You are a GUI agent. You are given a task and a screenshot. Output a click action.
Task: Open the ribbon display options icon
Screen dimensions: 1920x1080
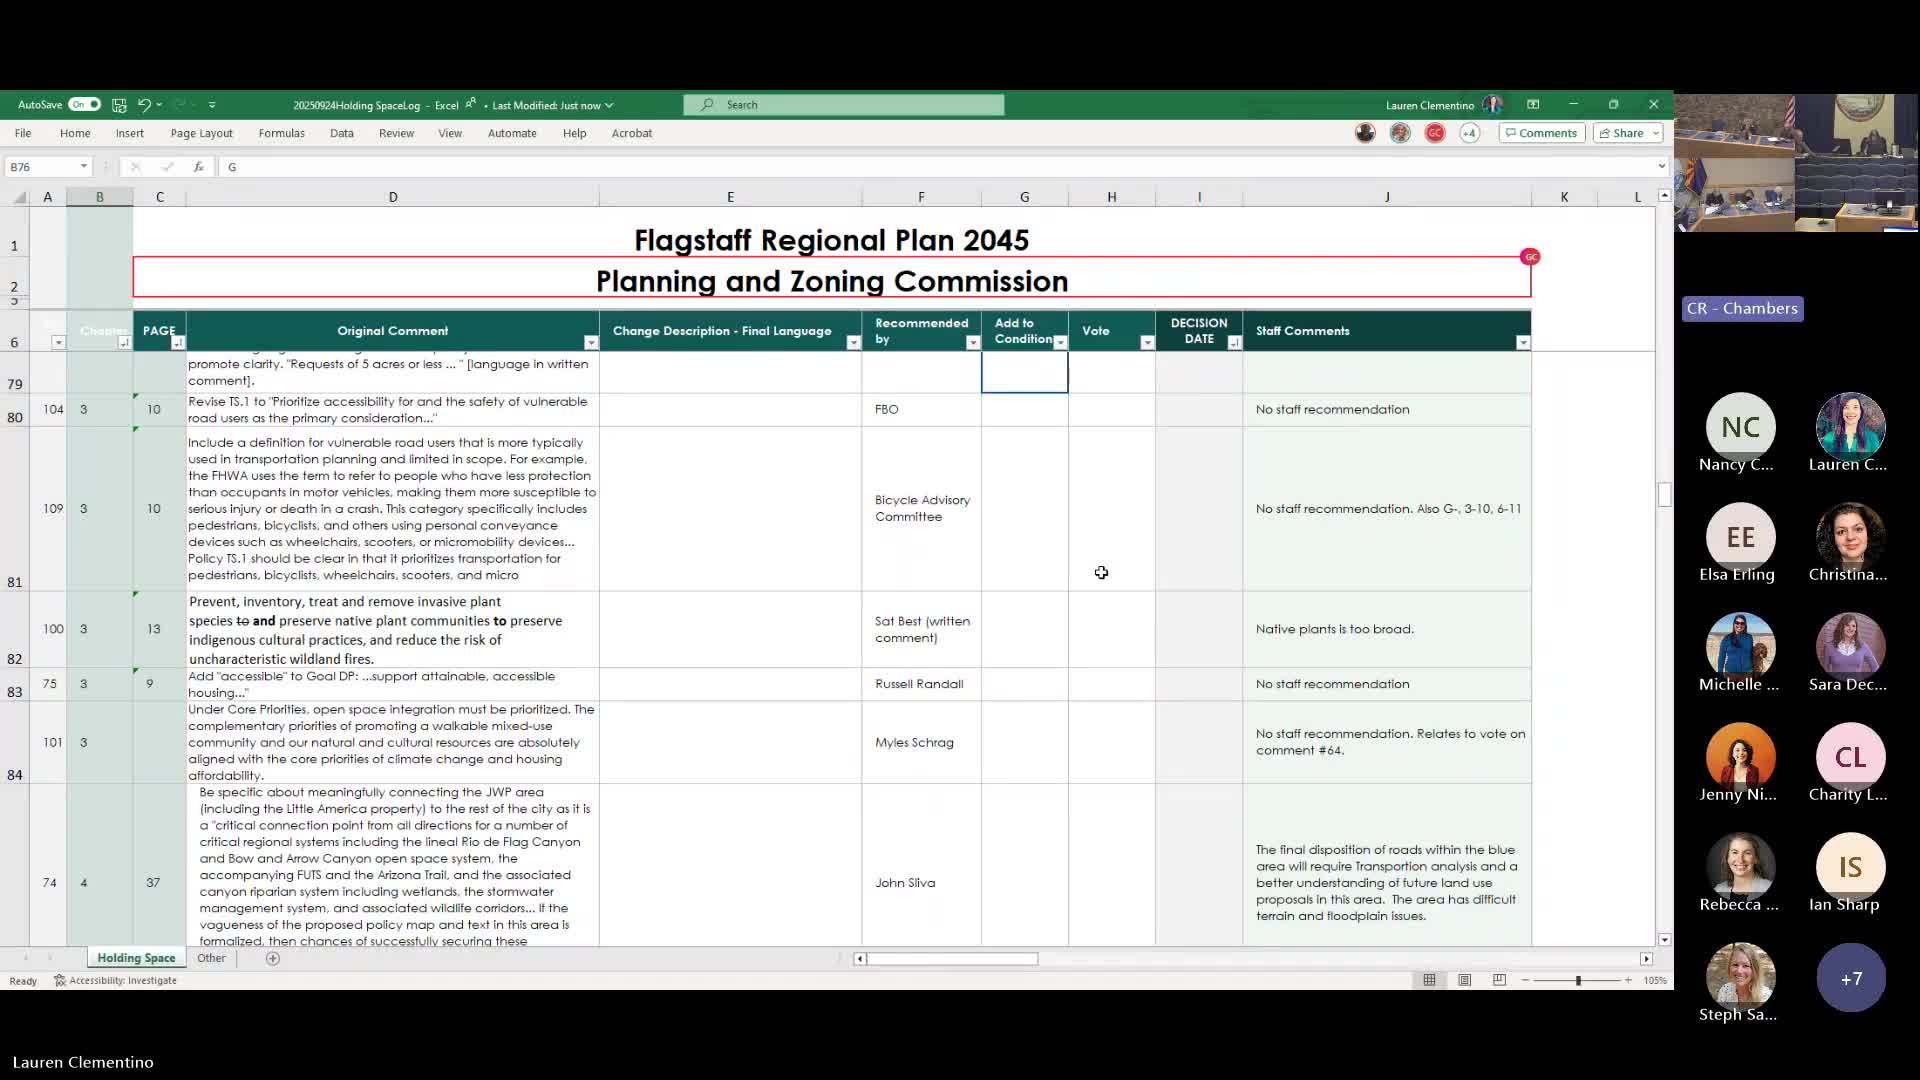[x=1533, y=104]
